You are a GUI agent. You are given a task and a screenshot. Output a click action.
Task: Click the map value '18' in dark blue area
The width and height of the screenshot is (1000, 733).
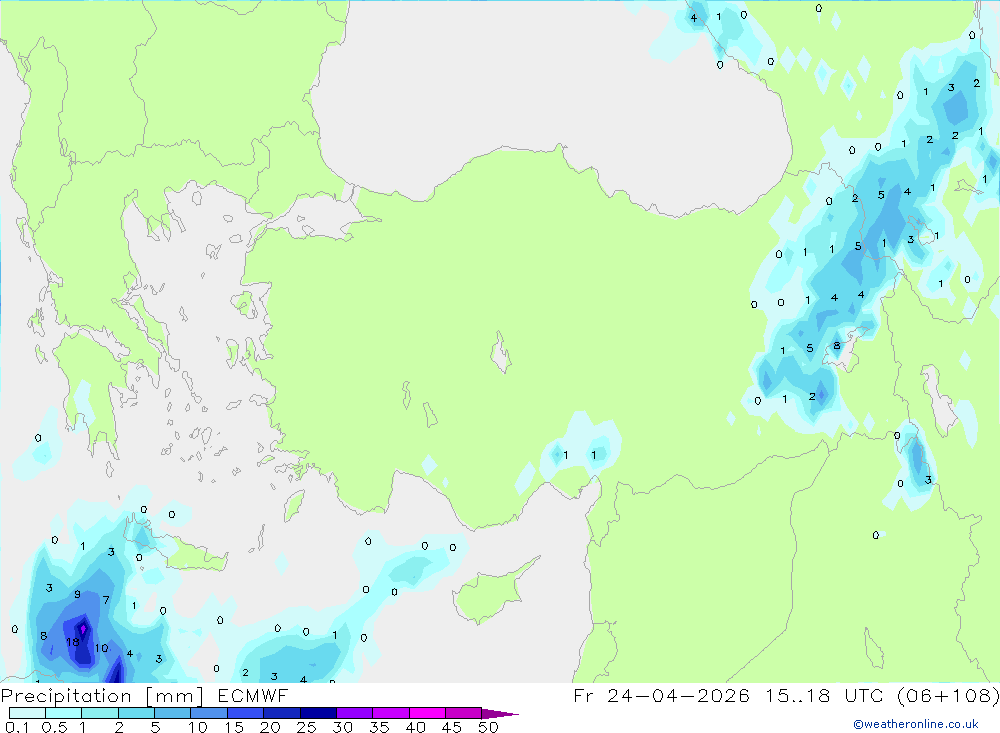73,642
